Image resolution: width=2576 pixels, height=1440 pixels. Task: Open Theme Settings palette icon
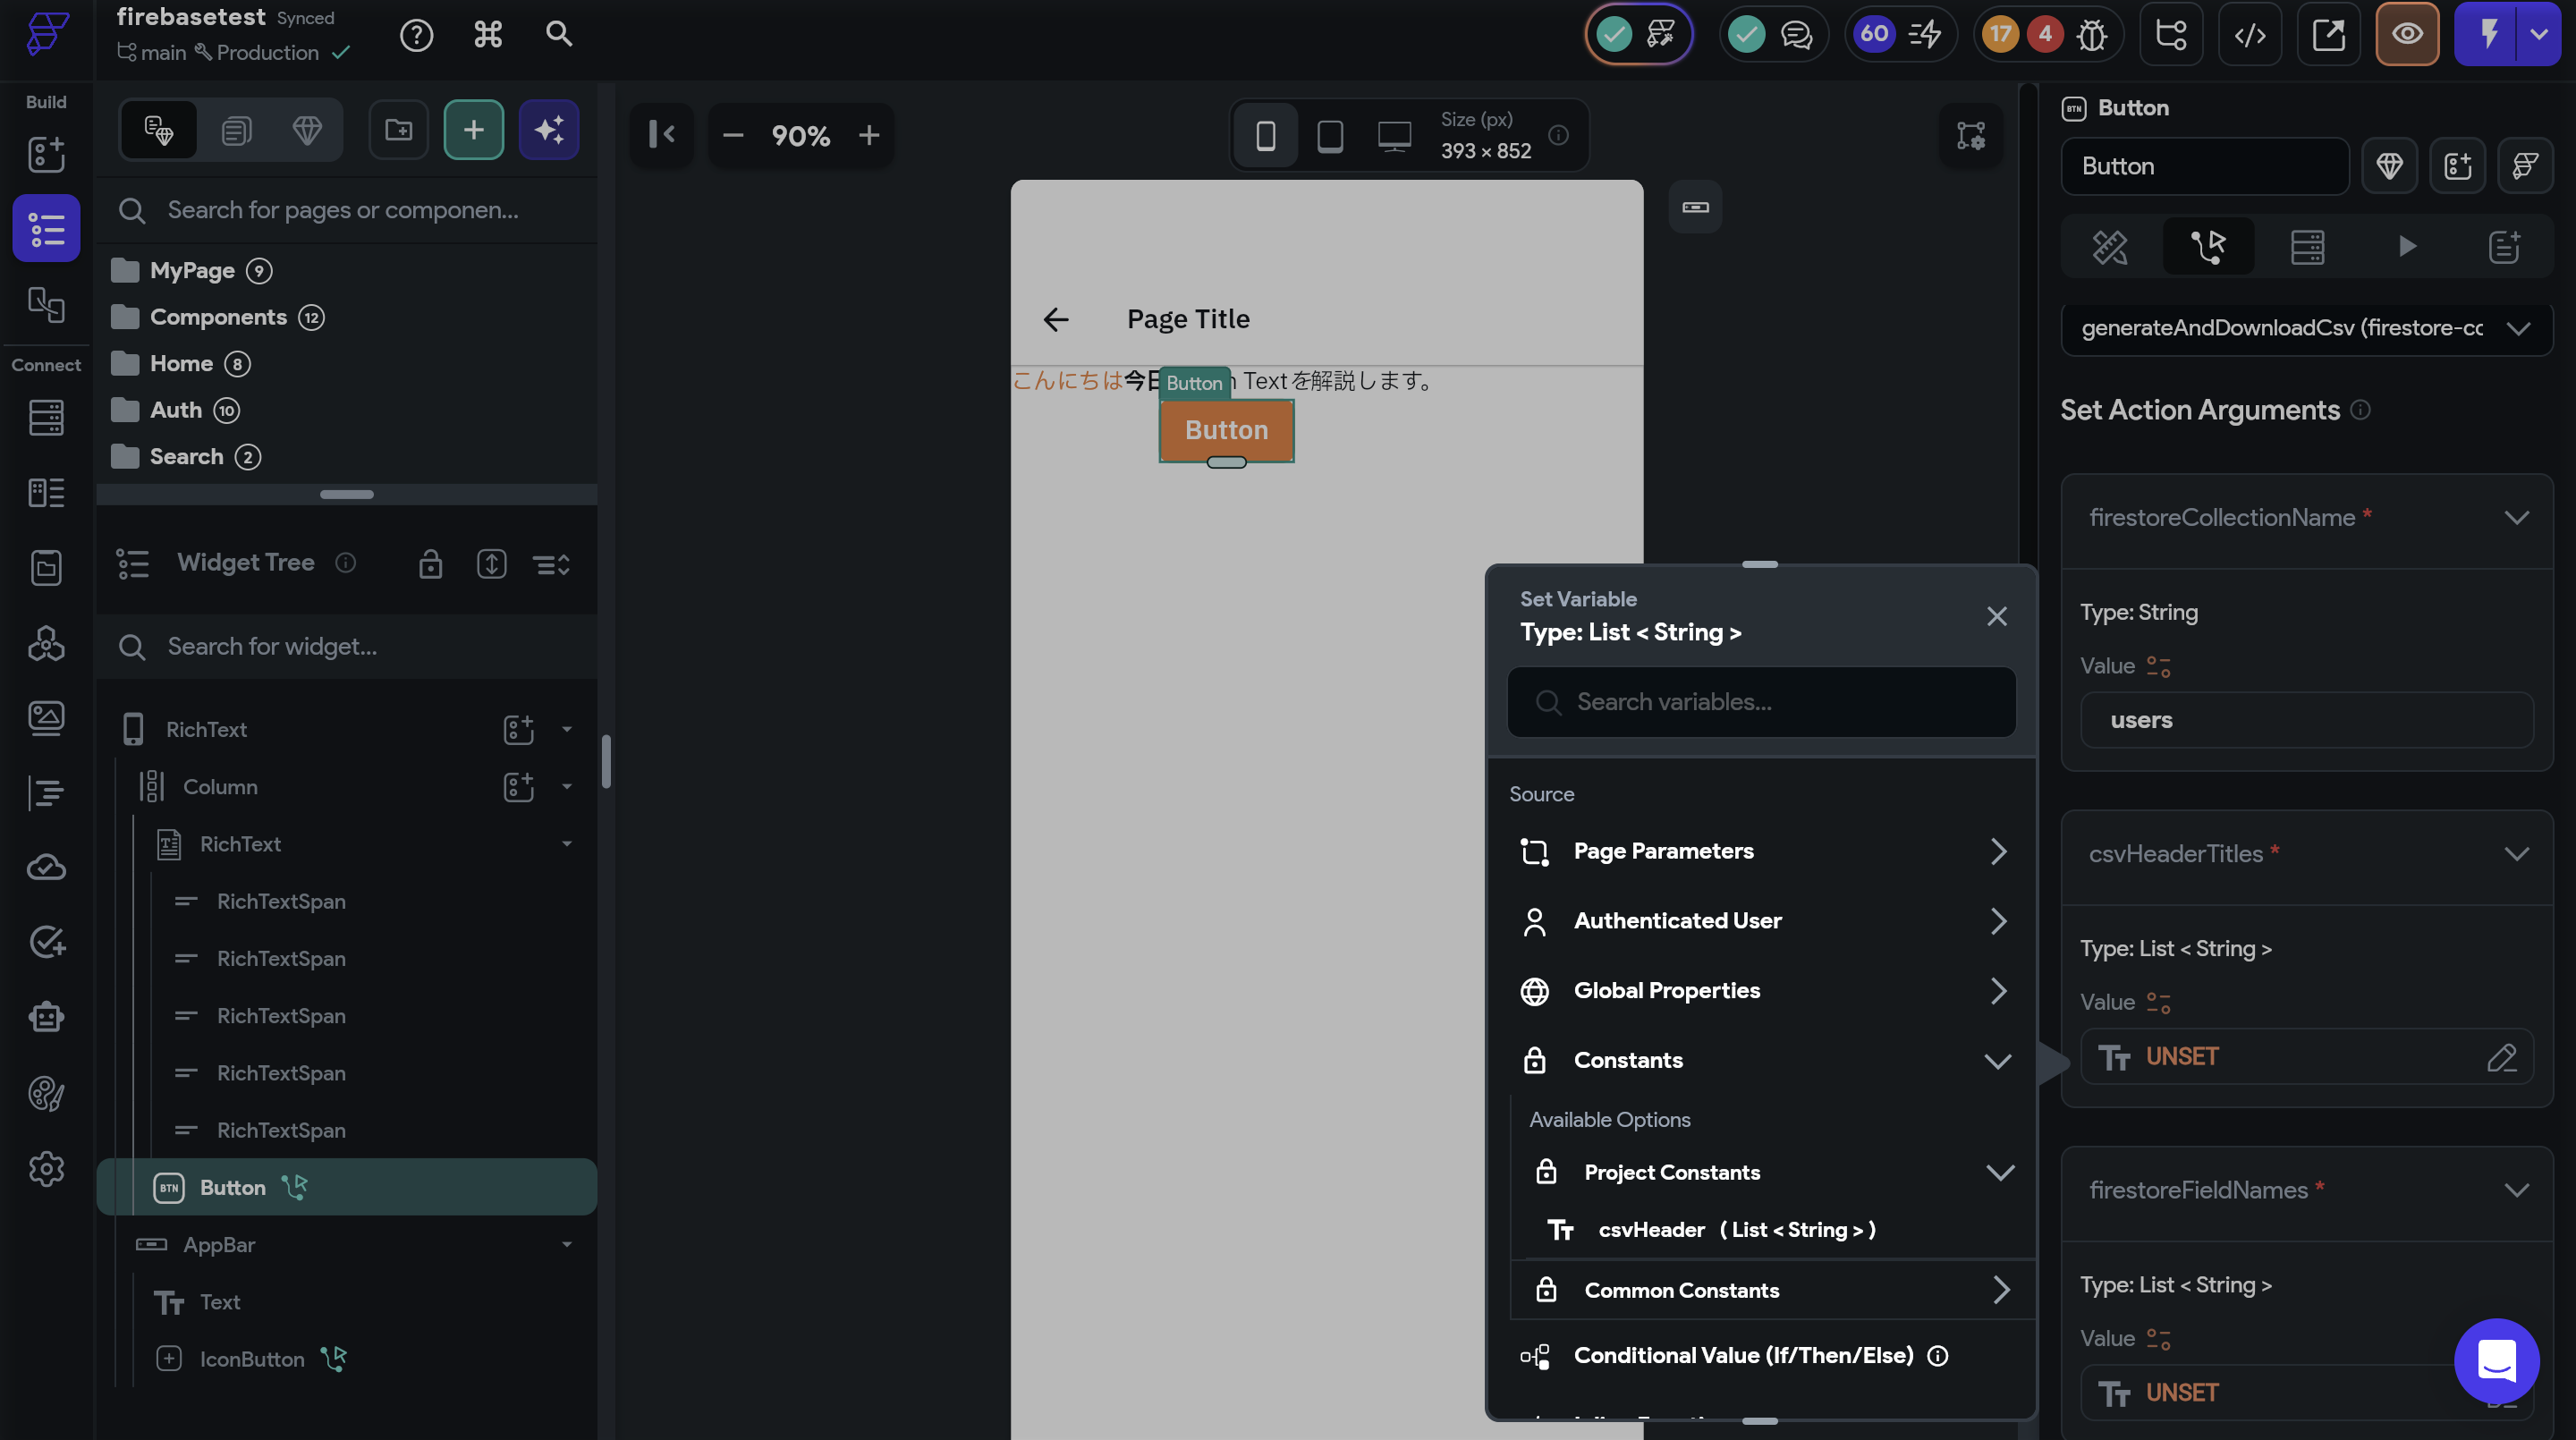(46, 1093)
